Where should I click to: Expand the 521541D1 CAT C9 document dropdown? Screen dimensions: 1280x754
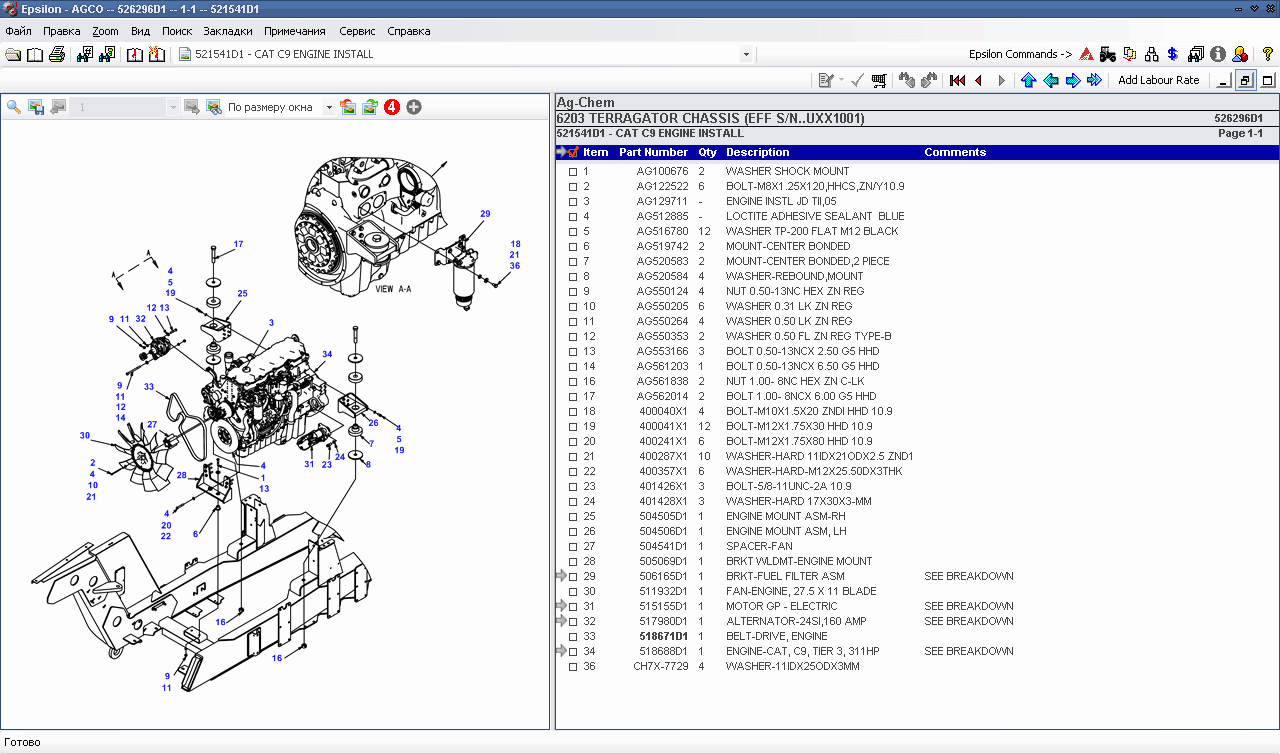(746, 54)
